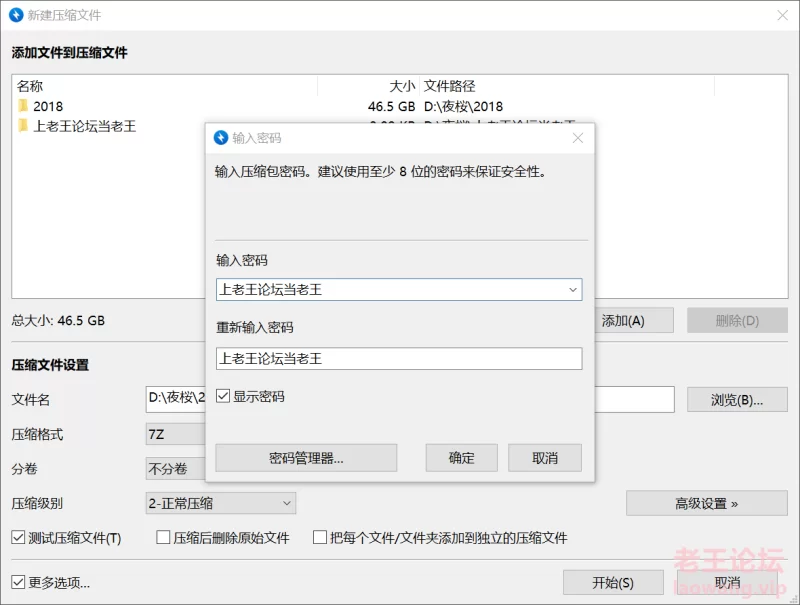Select the 上老王论坛当老王 folder icon
This screenshot has width=800, height=605.
(23, 126)
